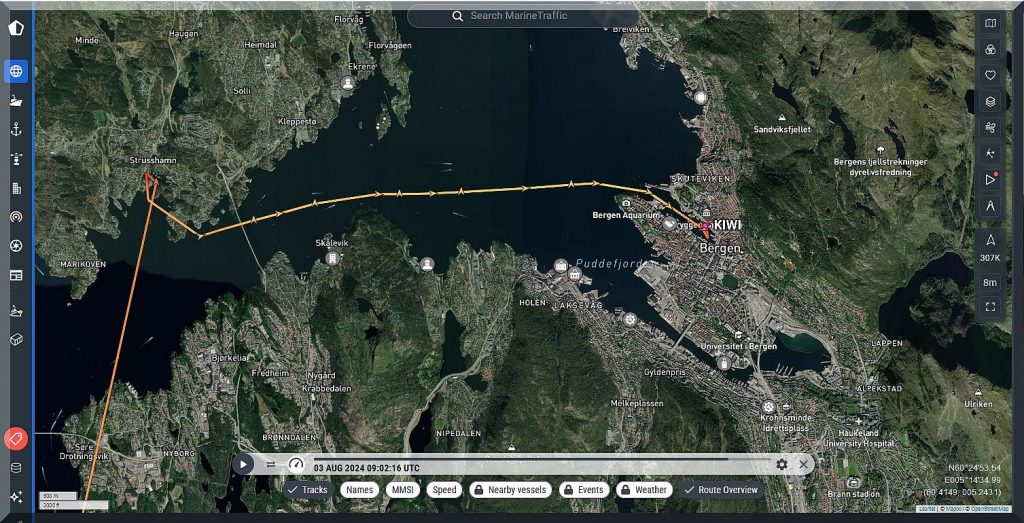Enable the MMSI toggle chip

(403, 490)
